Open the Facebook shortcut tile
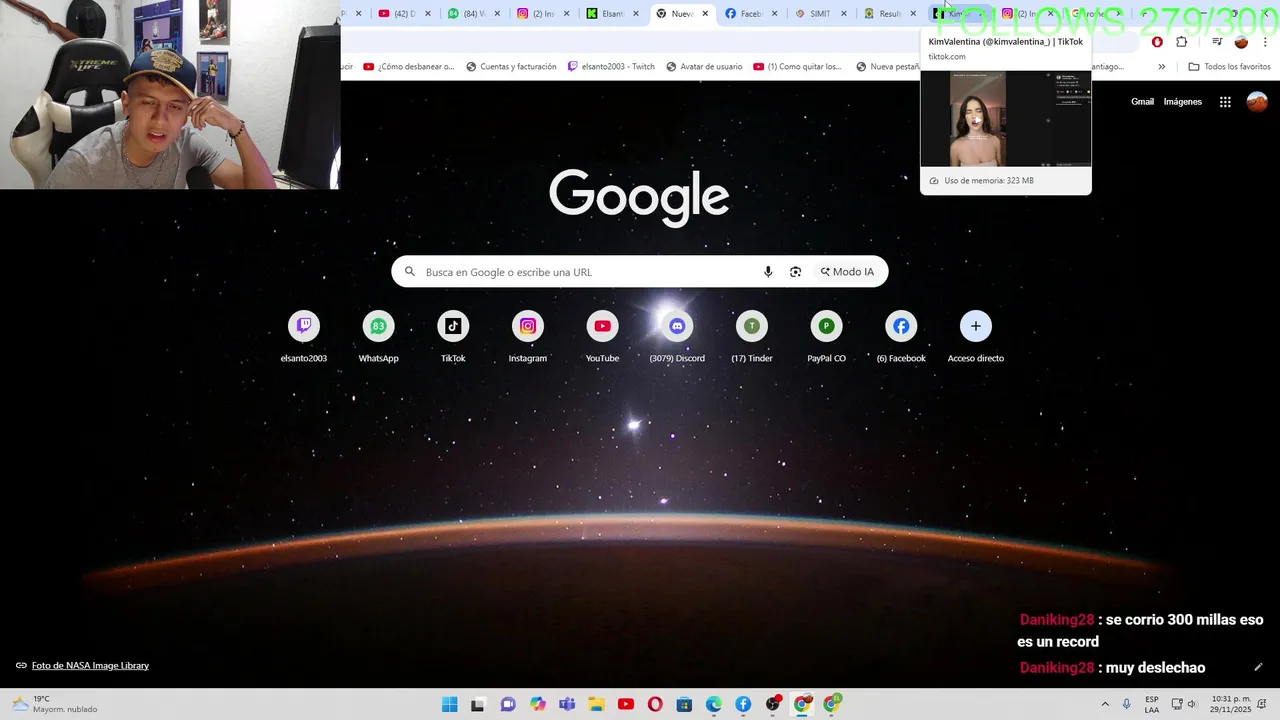1280x720 pixels. [901, 337]
